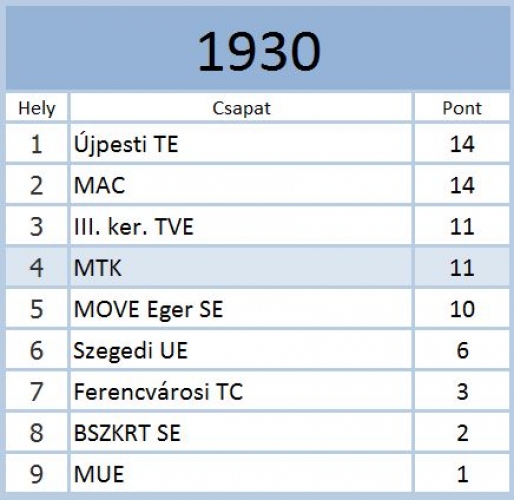The width and height of the screenshot is (514, 500).
Task: Select the highlighted MTK team cell
Action: tap(241, 267)
